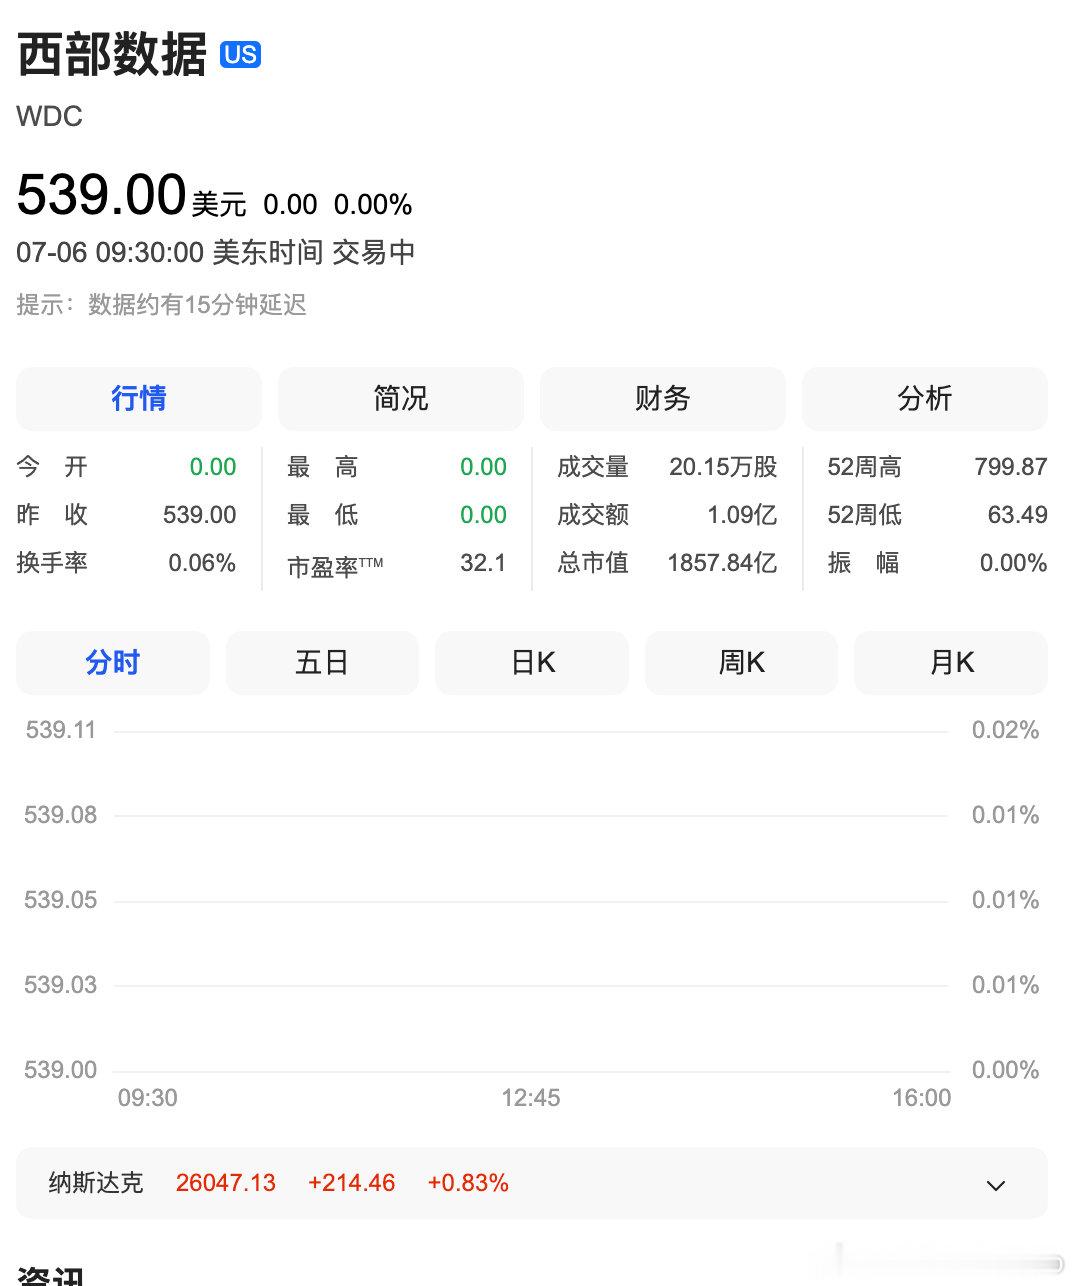Click the Nasdaq value 26047.13
The image size is (1074, 1286).
226,1183
